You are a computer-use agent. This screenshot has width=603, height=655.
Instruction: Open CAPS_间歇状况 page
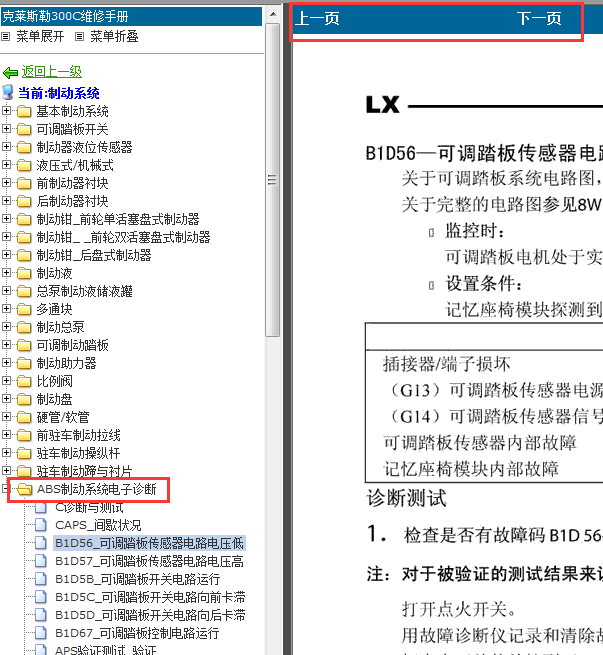[98, 525]
